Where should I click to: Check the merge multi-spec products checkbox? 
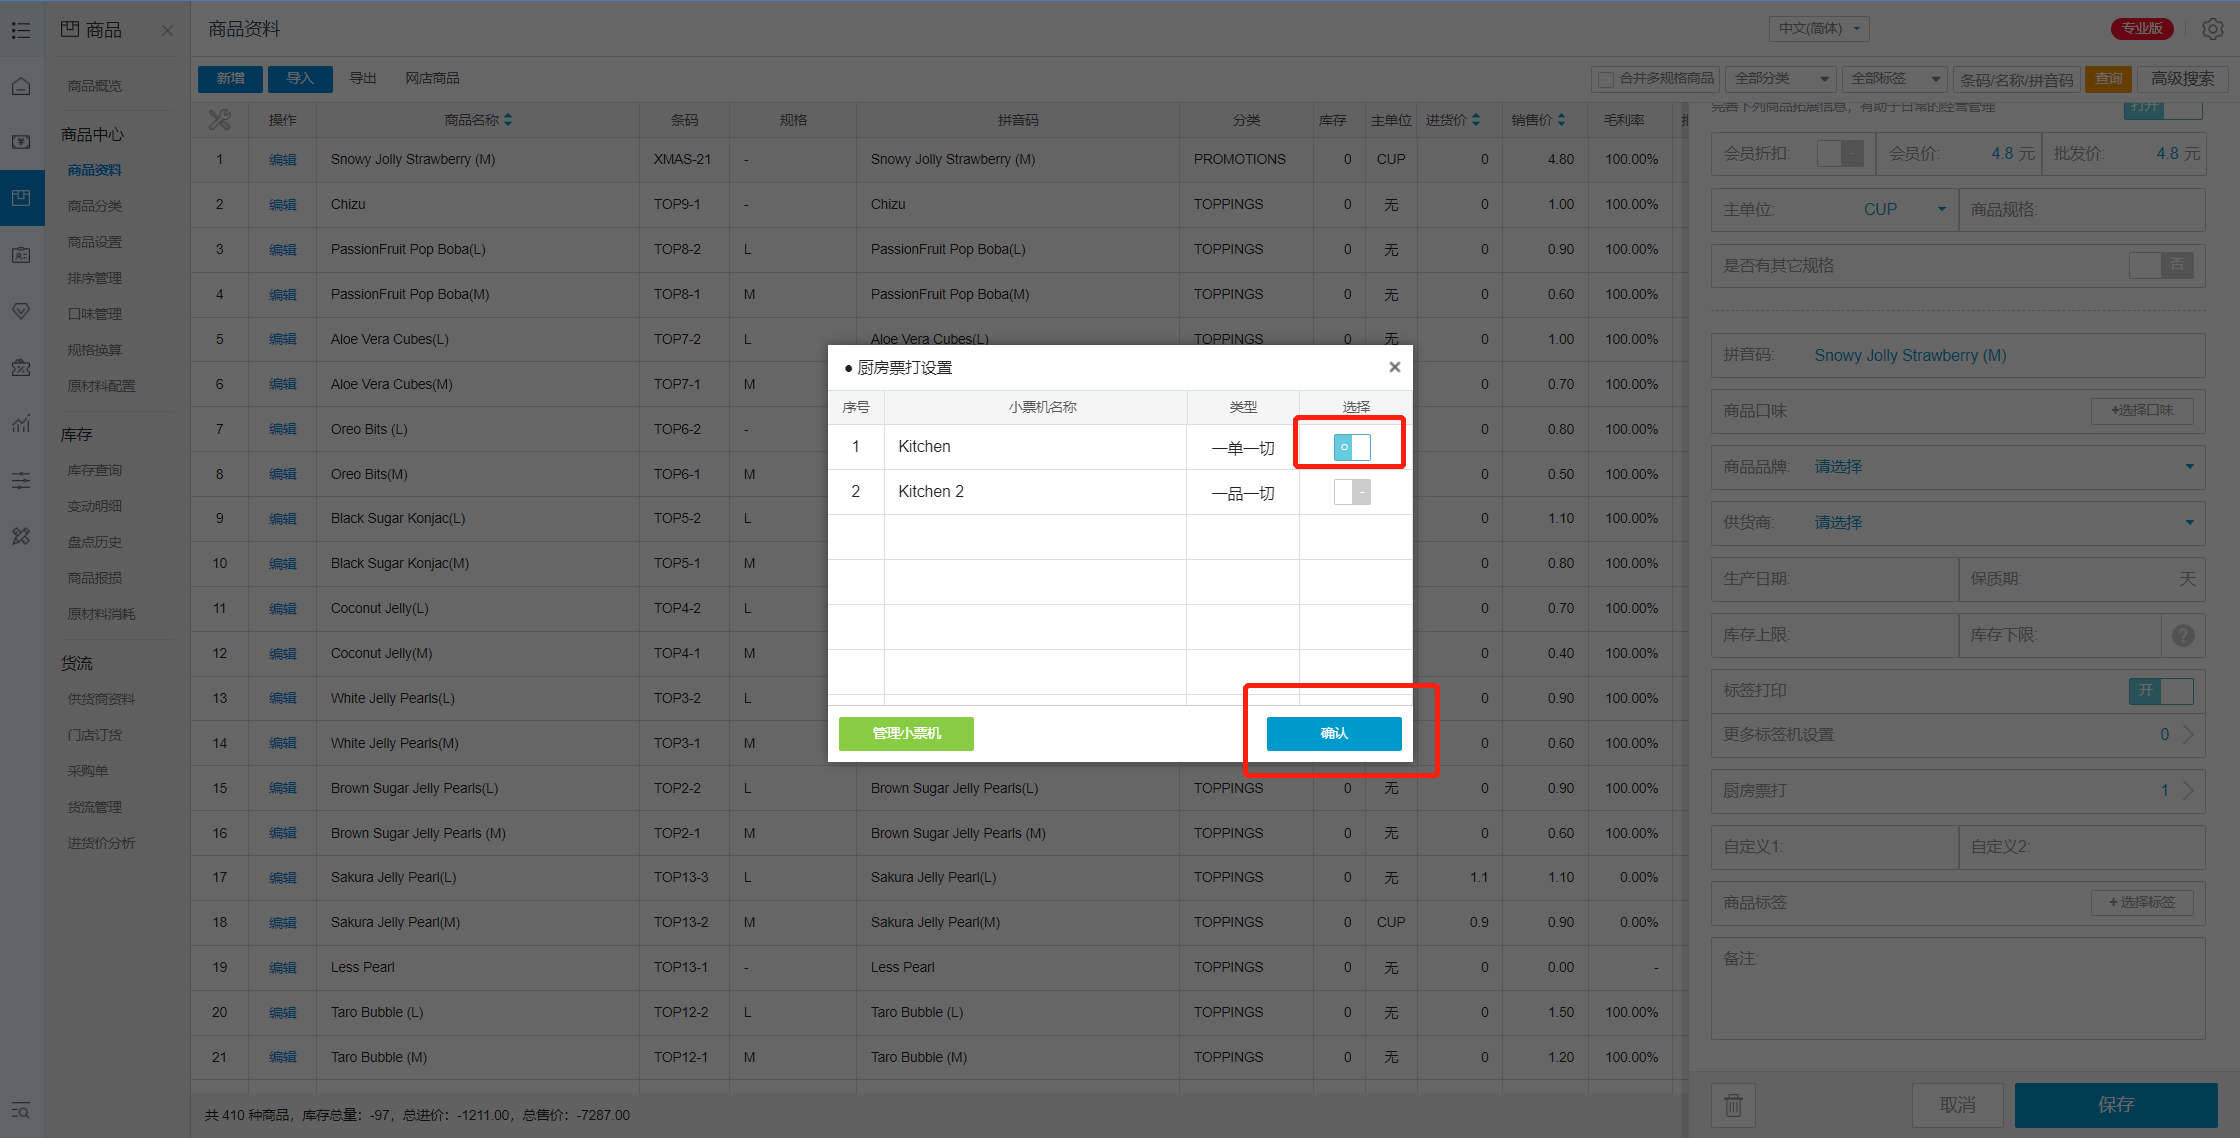pos(1606,79)
